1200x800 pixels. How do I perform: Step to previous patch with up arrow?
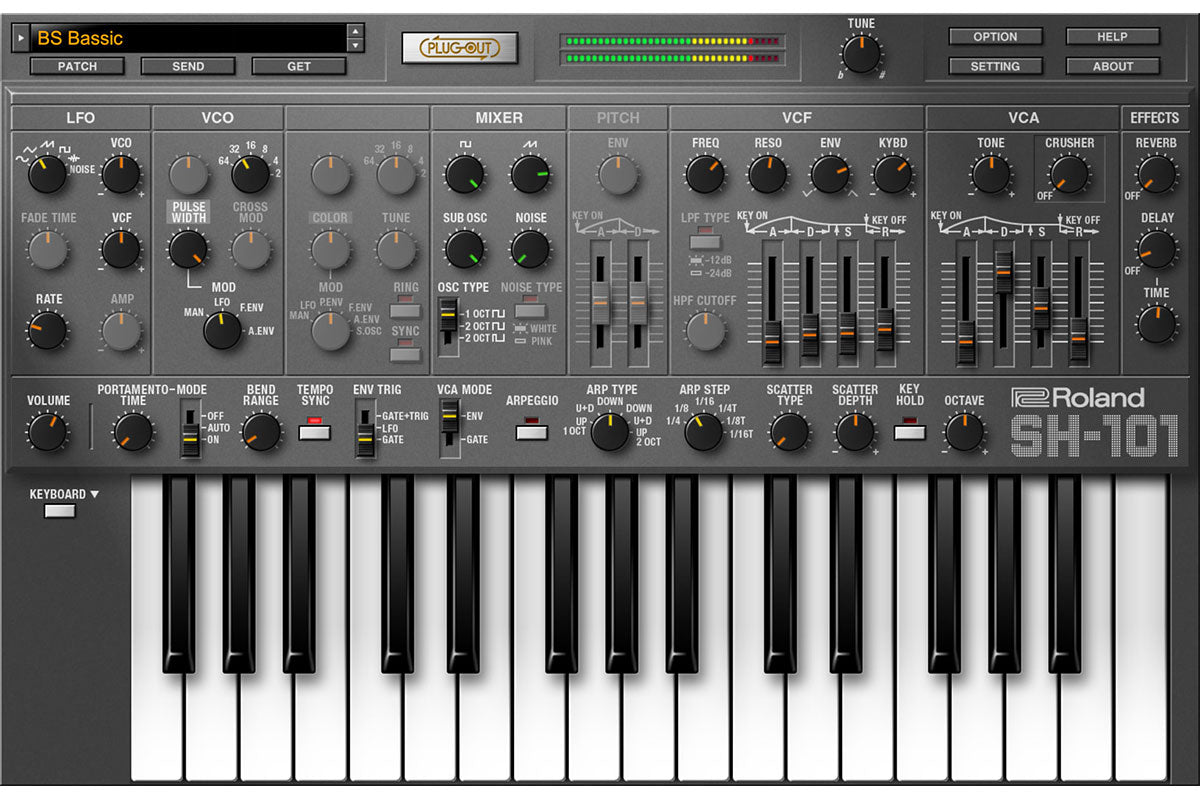(355, 32)
